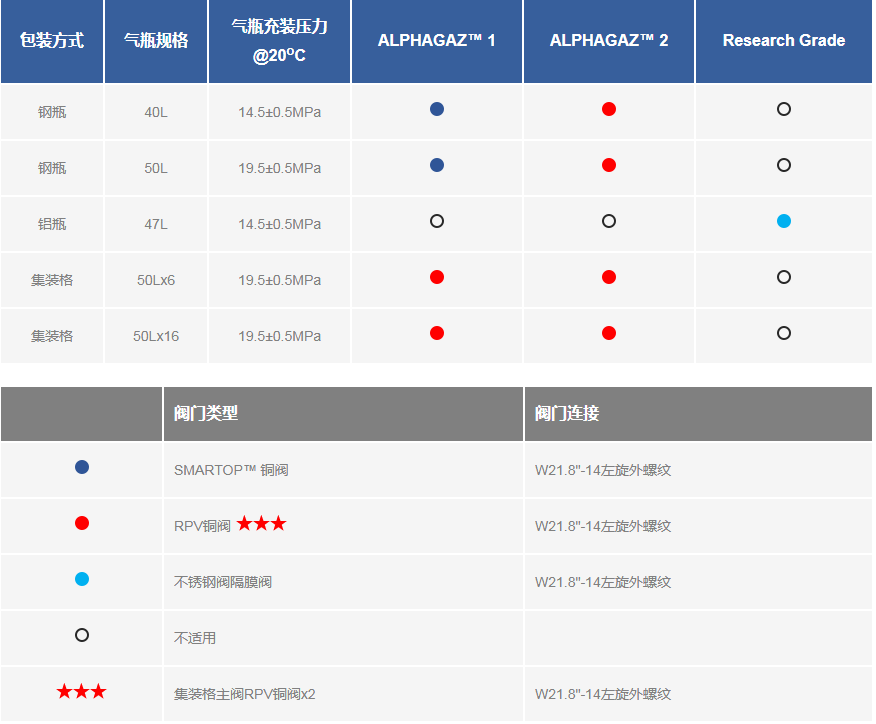This screenshot has width=876, height=724.
Task: Select the red dot for 50L steel cylinder ALPHAGAZ 2
Action: (609, 165)
